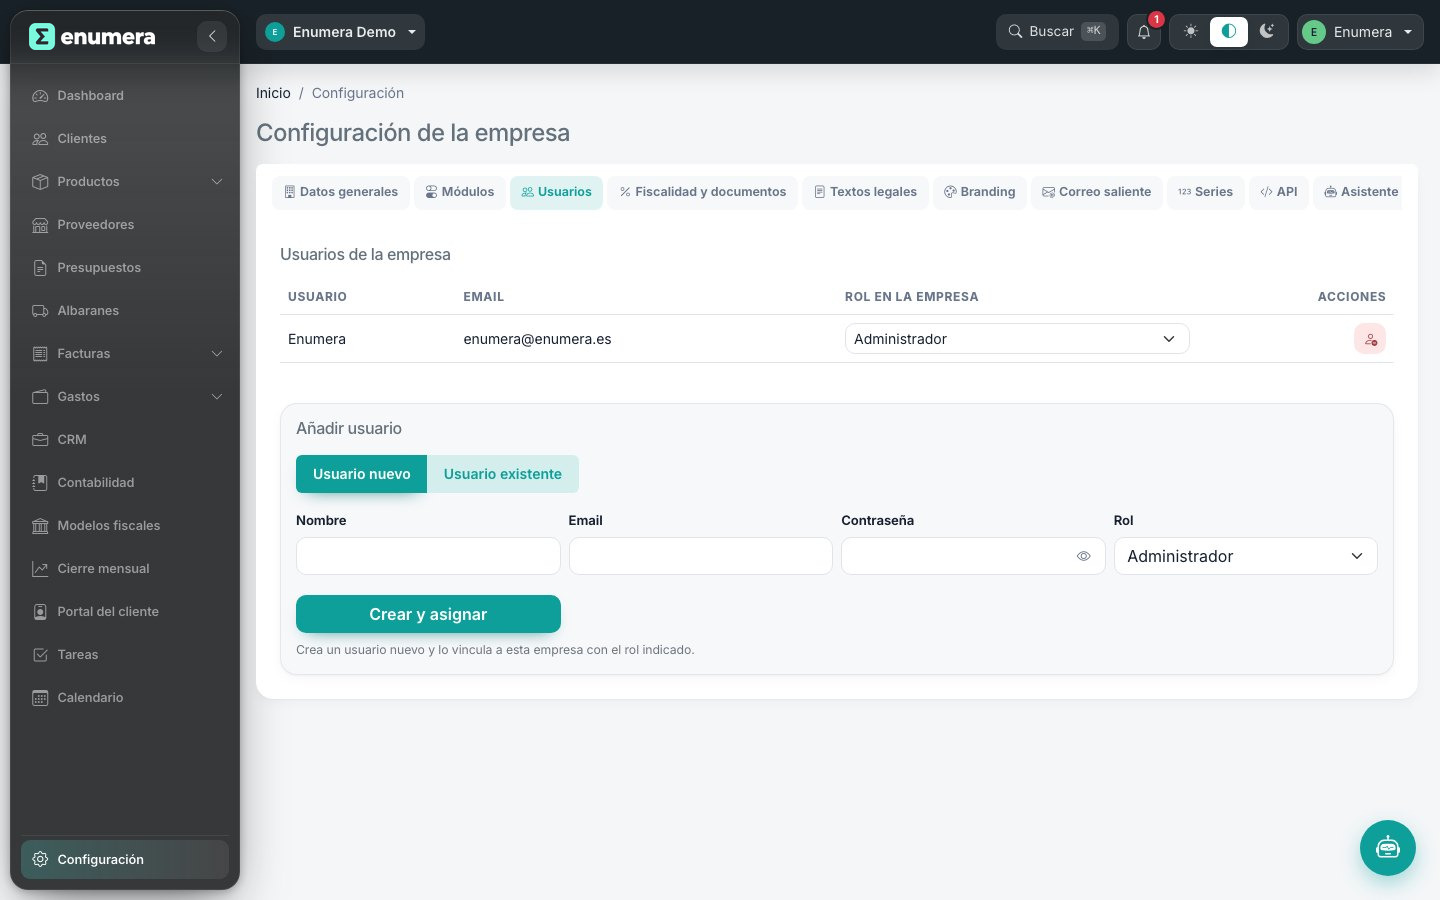Open the assistant chatbot bubble
This screenshot has height=900, width=1440.
pyautogui.click(x=1388, y=848)
